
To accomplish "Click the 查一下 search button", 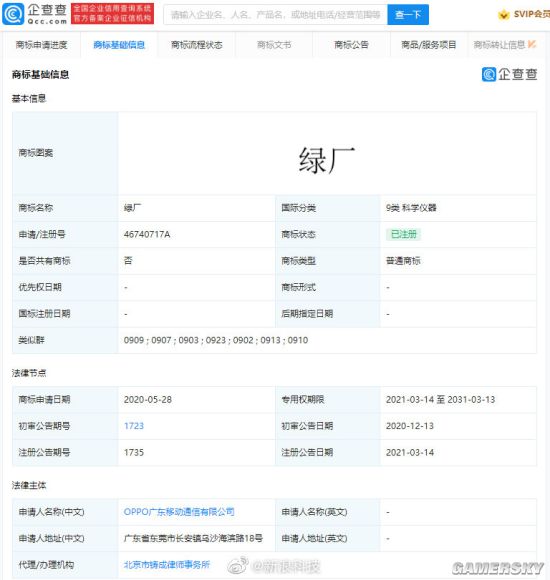I will click(x=408, y=15).
